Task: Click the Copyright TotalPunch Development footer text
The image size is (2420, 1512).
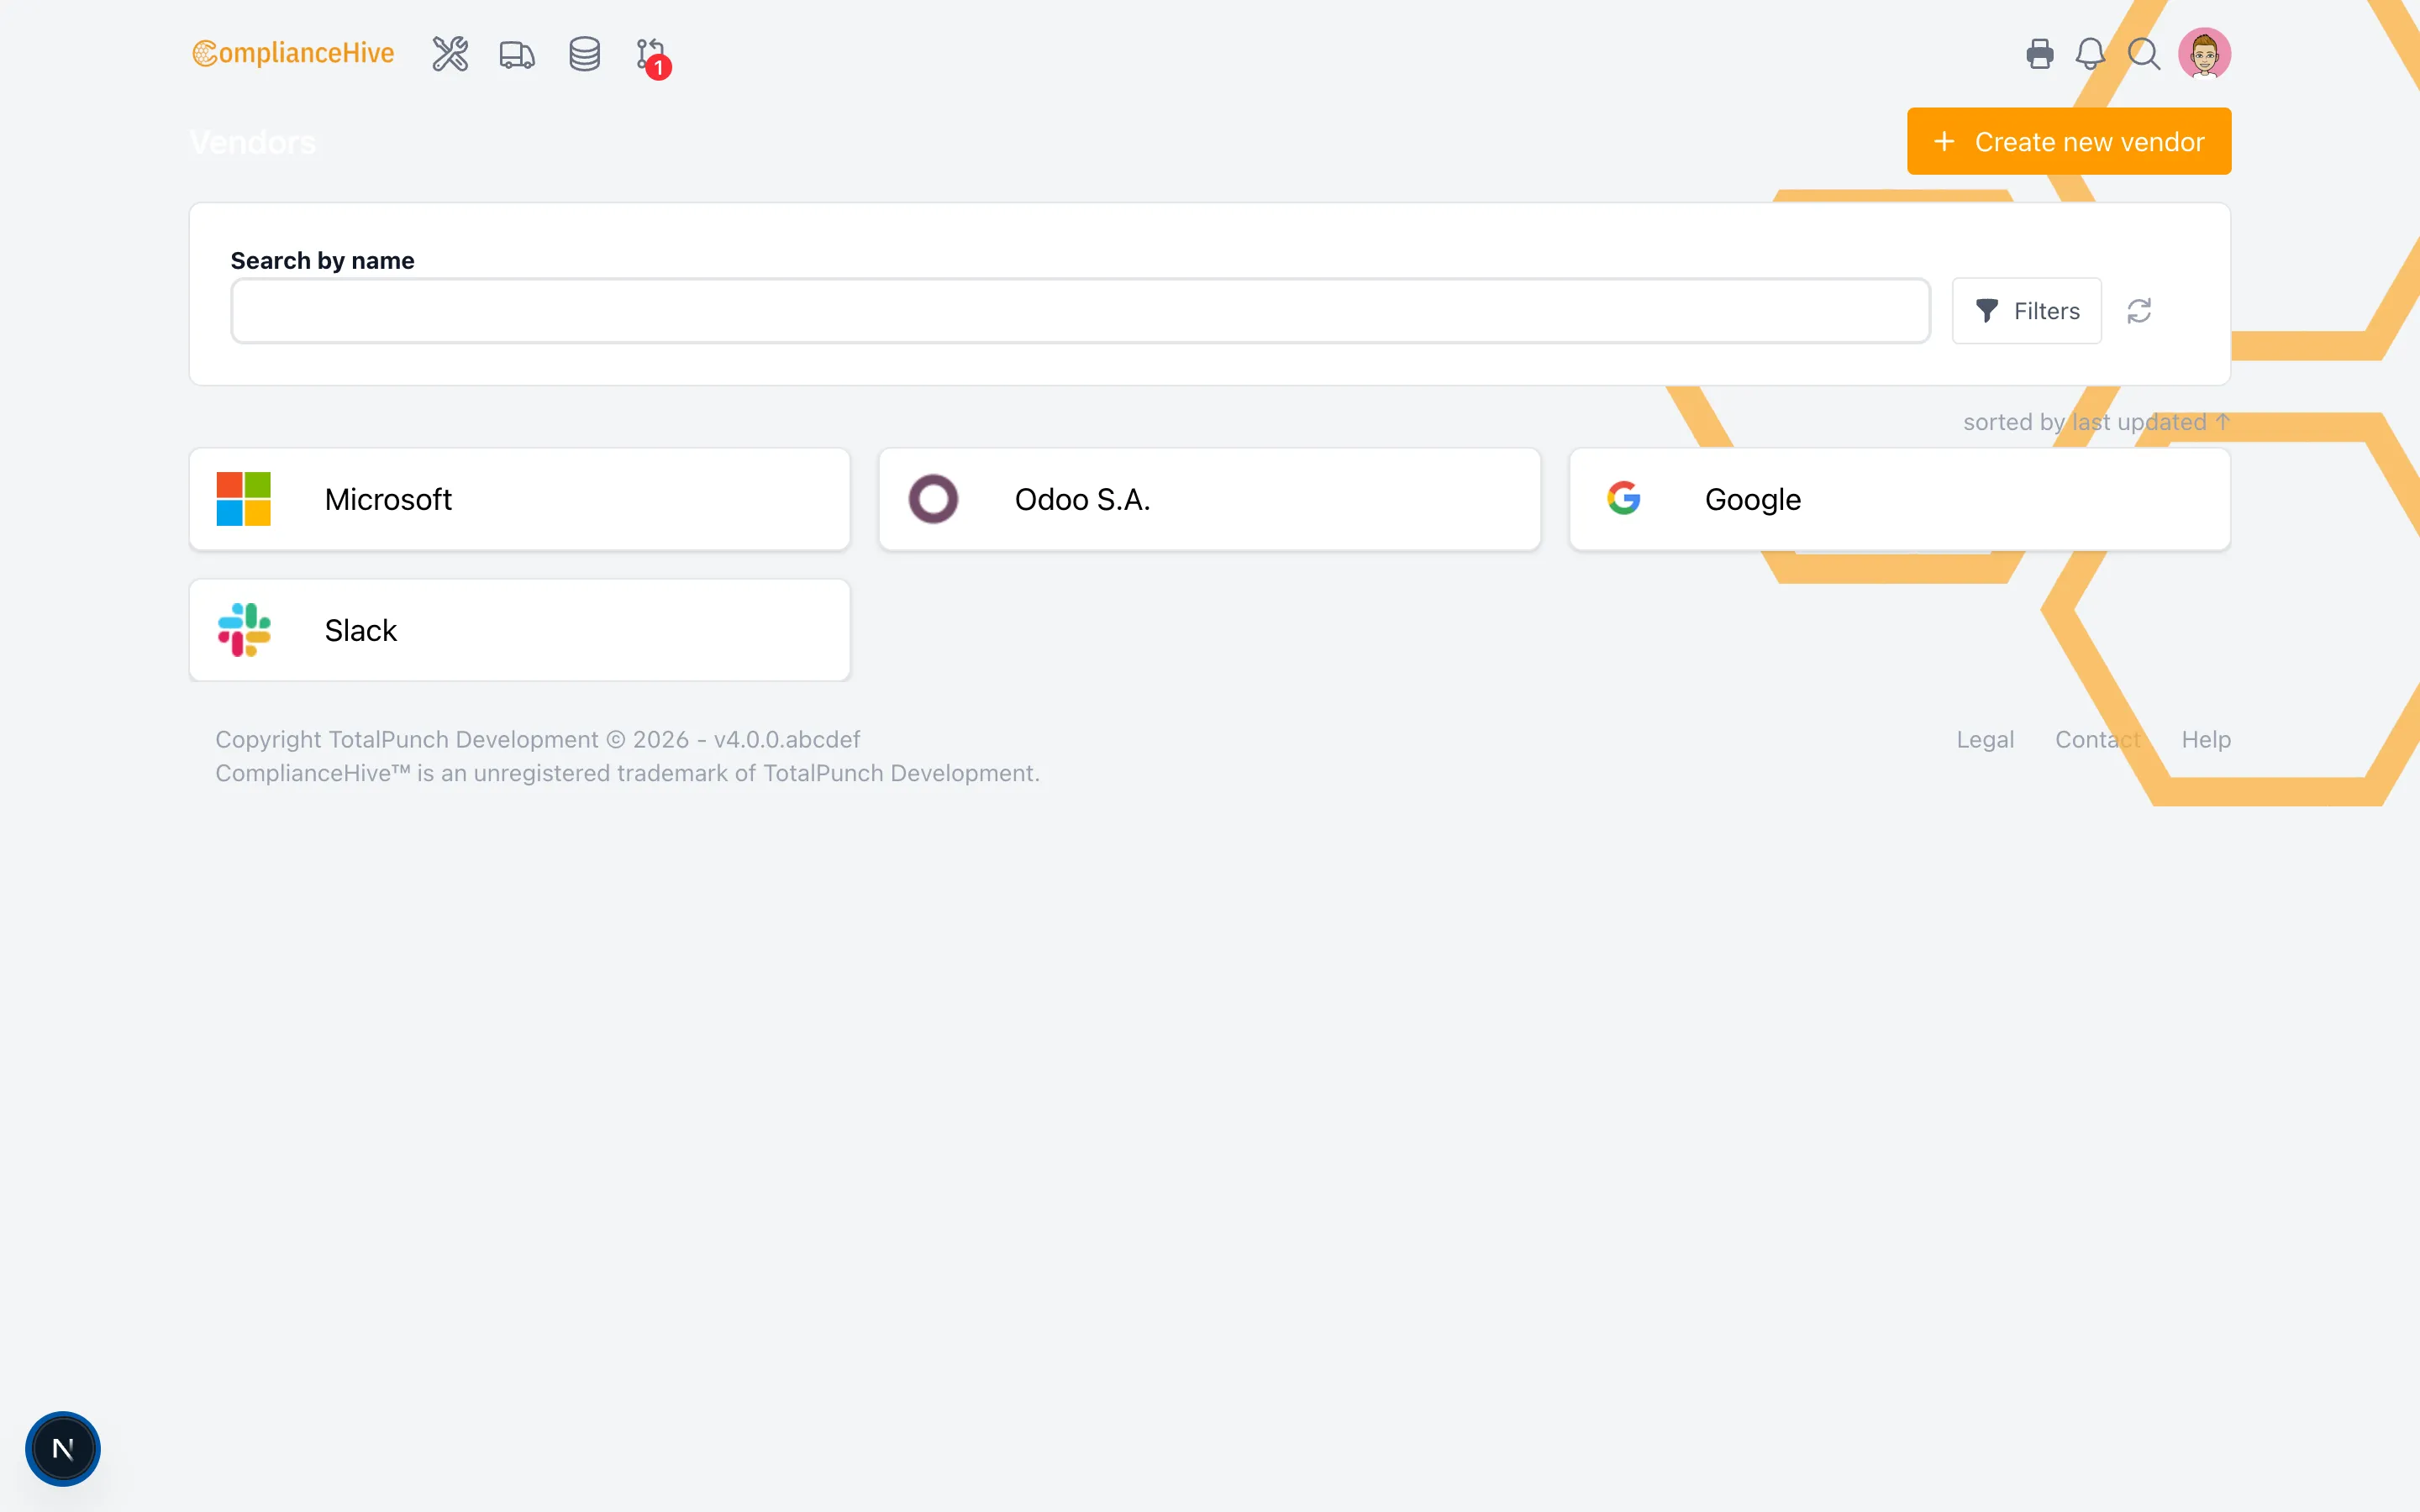Action: pos(538,740)
